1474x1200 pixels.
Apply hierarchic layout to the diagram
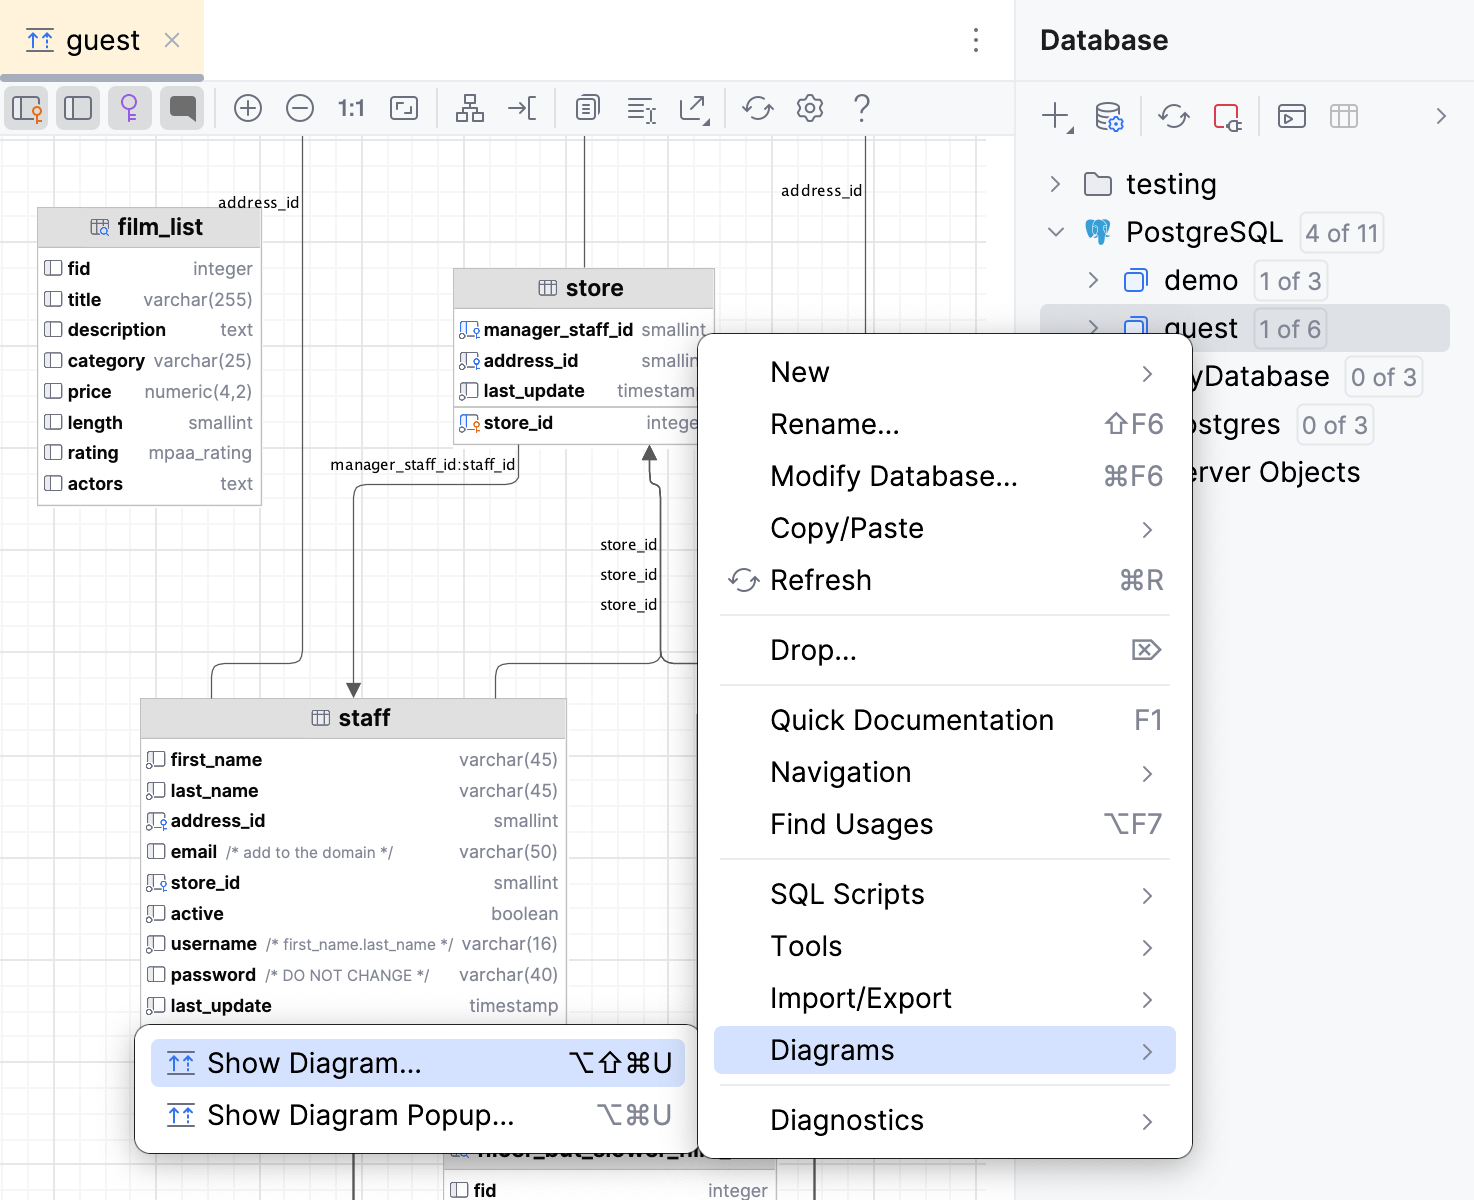470,108
